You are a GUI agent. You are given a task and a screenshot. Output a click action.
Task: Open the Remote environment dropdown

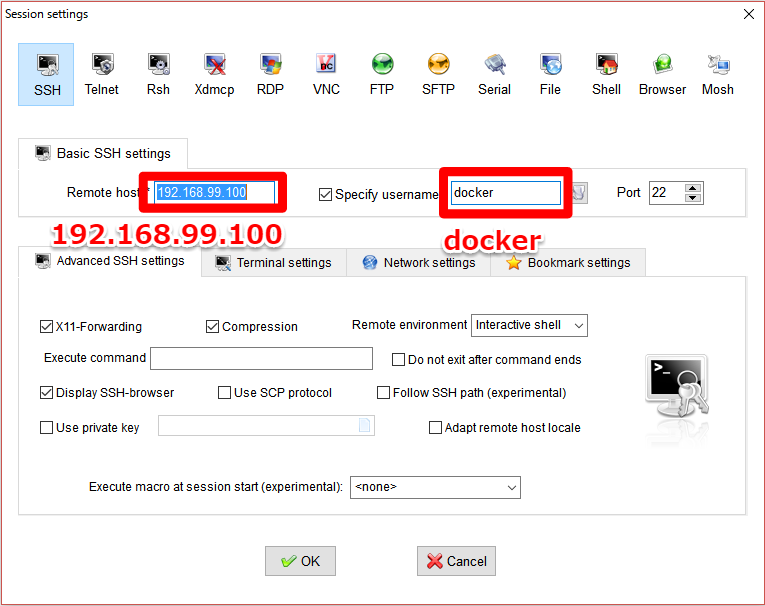pos(529,325)
